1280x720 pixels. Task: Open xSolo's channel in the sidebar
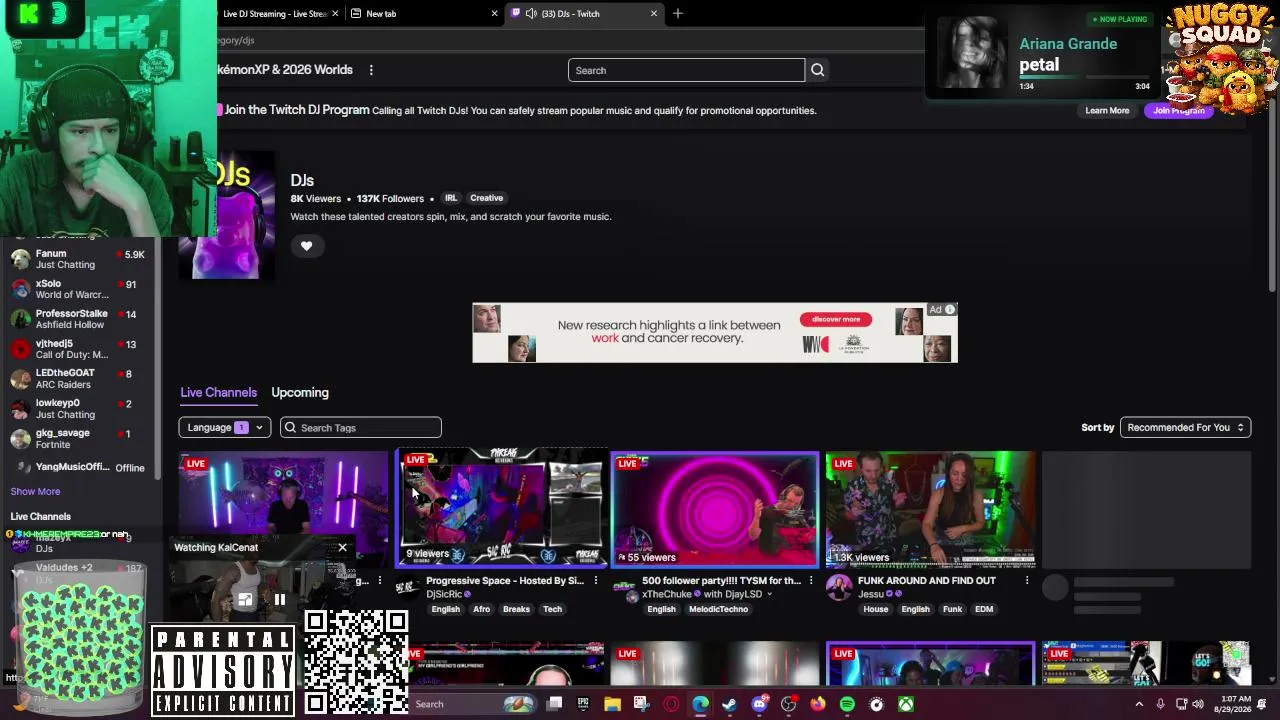(80, 289)
